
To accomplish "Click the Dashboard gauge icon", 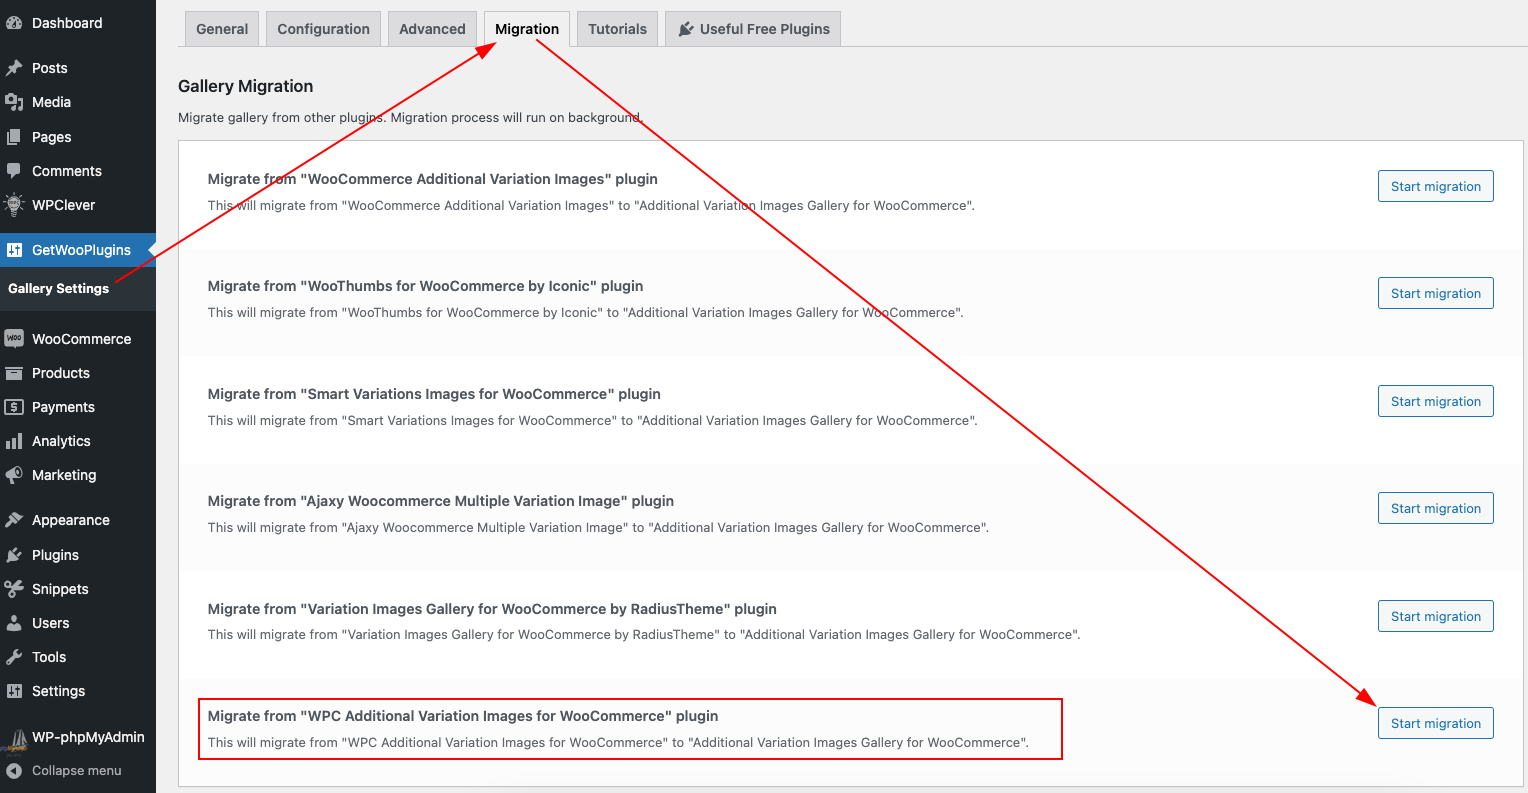I will [14, 23].
